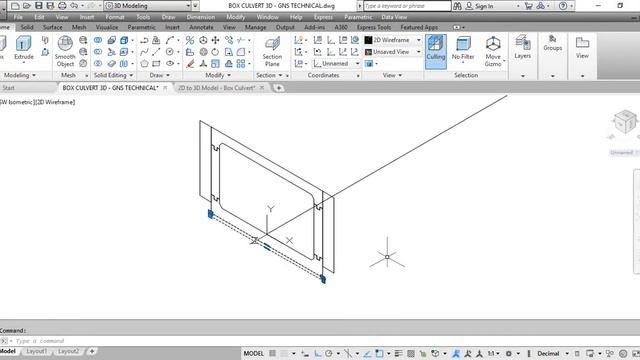Click the Smooth Object tool
This screenshot has width=640, height=360.
[x=65, y=51]
